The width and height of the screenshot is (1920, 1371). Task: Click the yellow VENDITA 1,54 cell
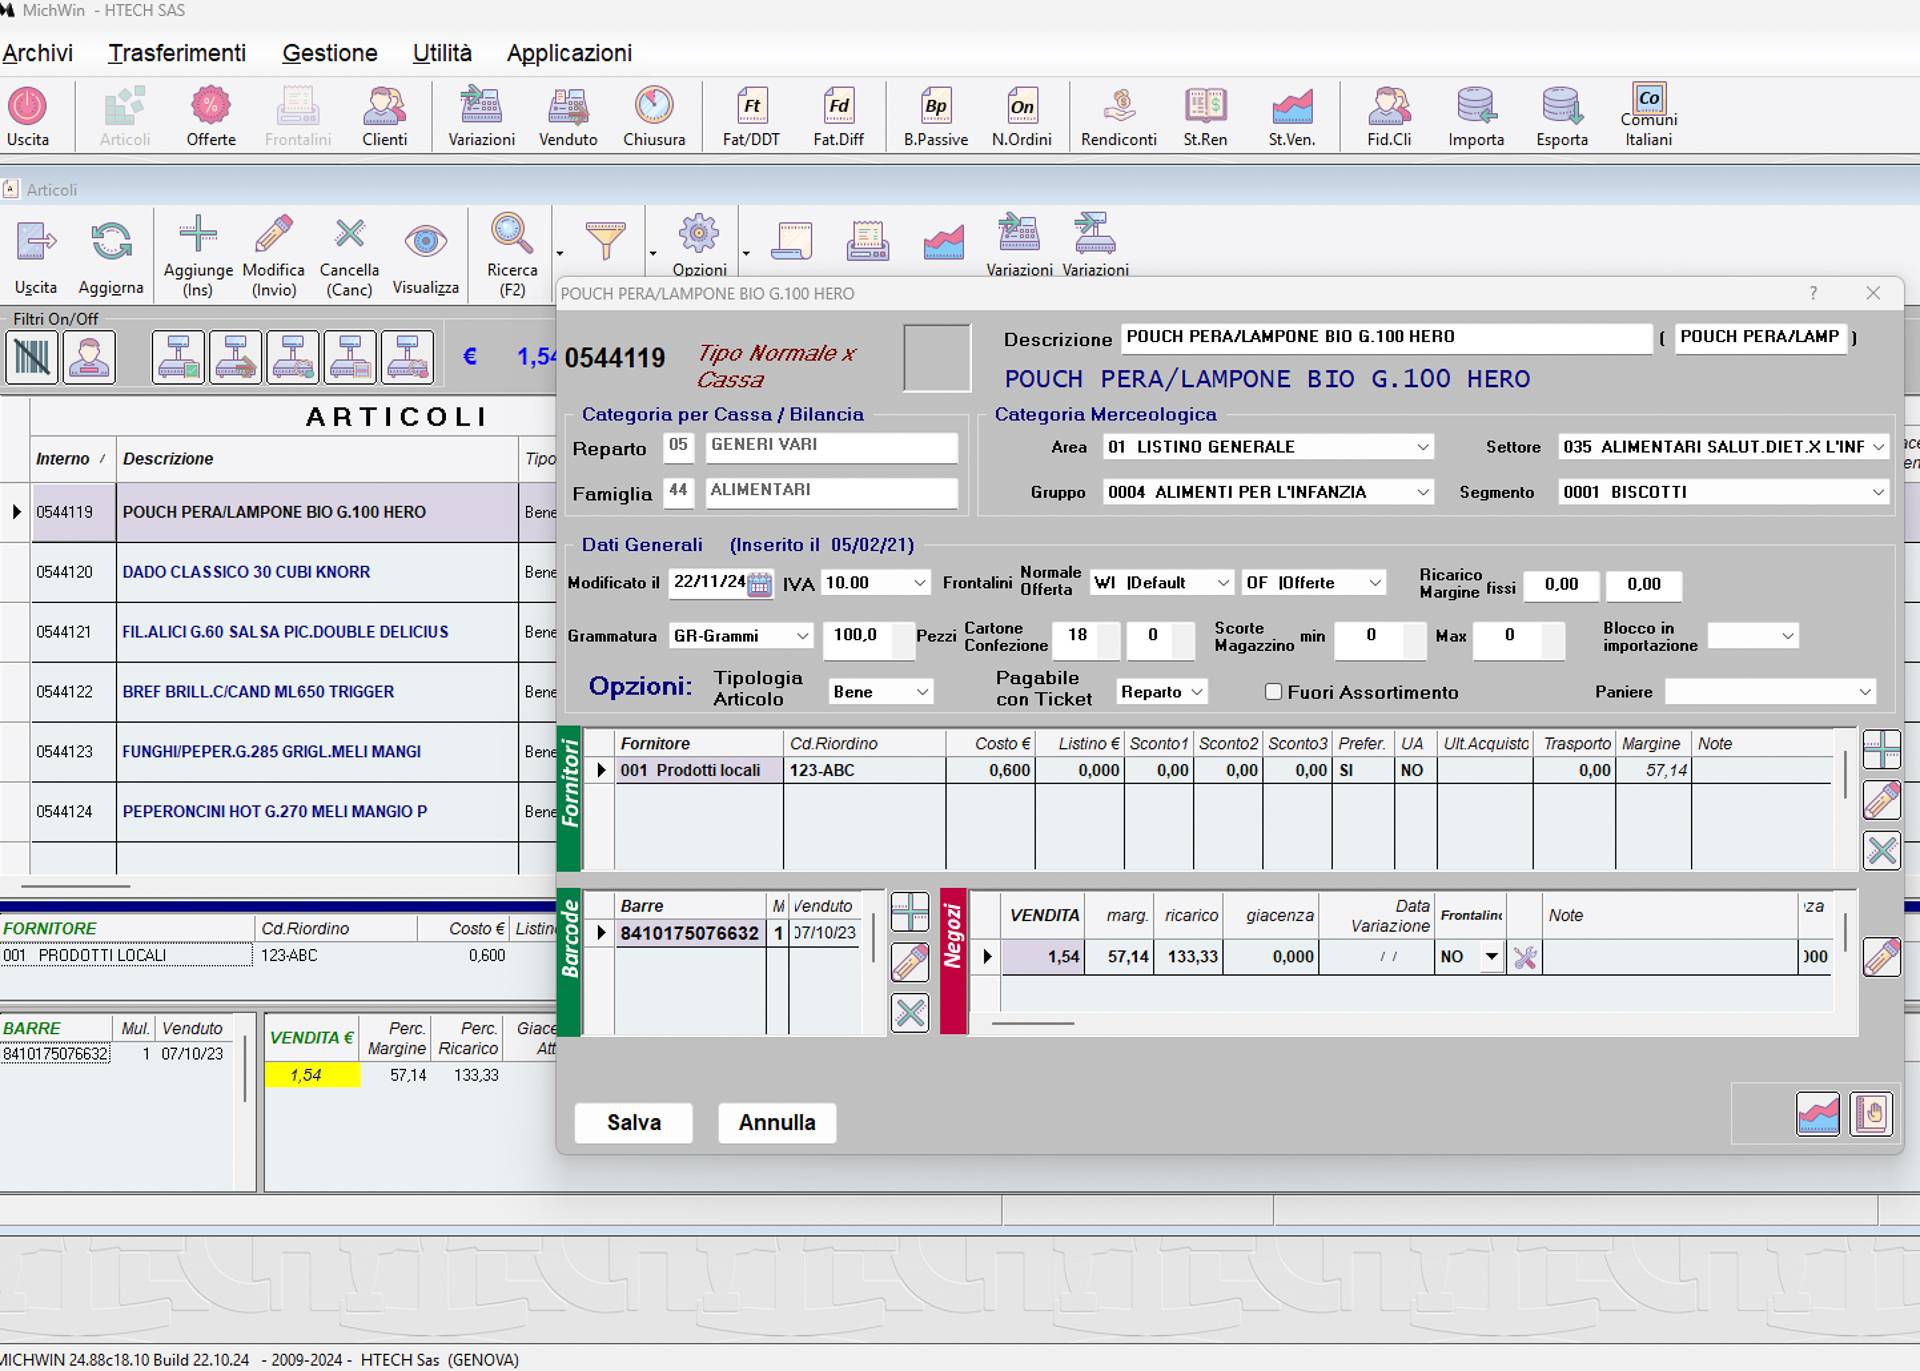coord(312,1075)
